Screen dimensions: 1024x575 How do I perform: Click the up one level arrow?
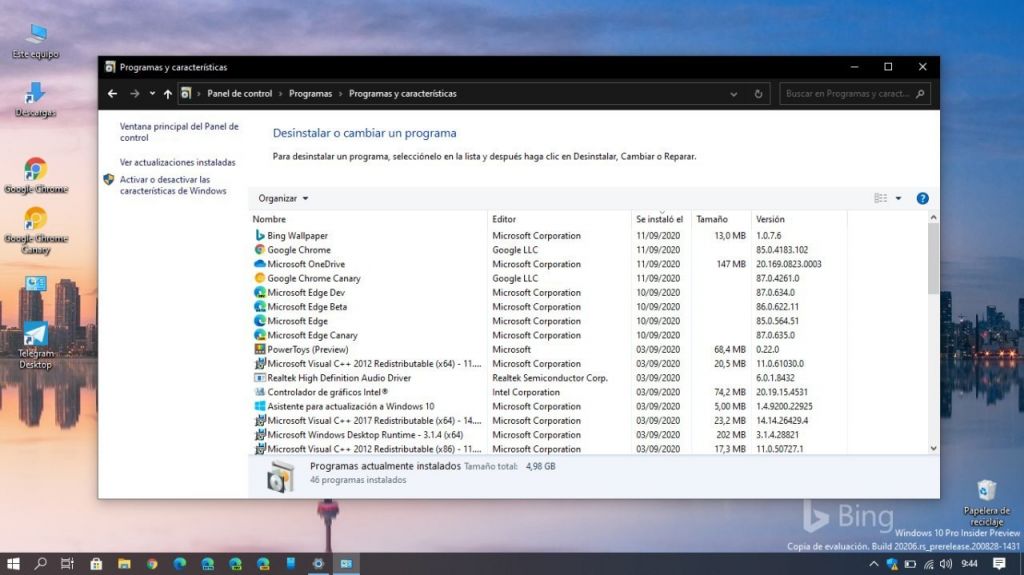[x=167, y=94]
